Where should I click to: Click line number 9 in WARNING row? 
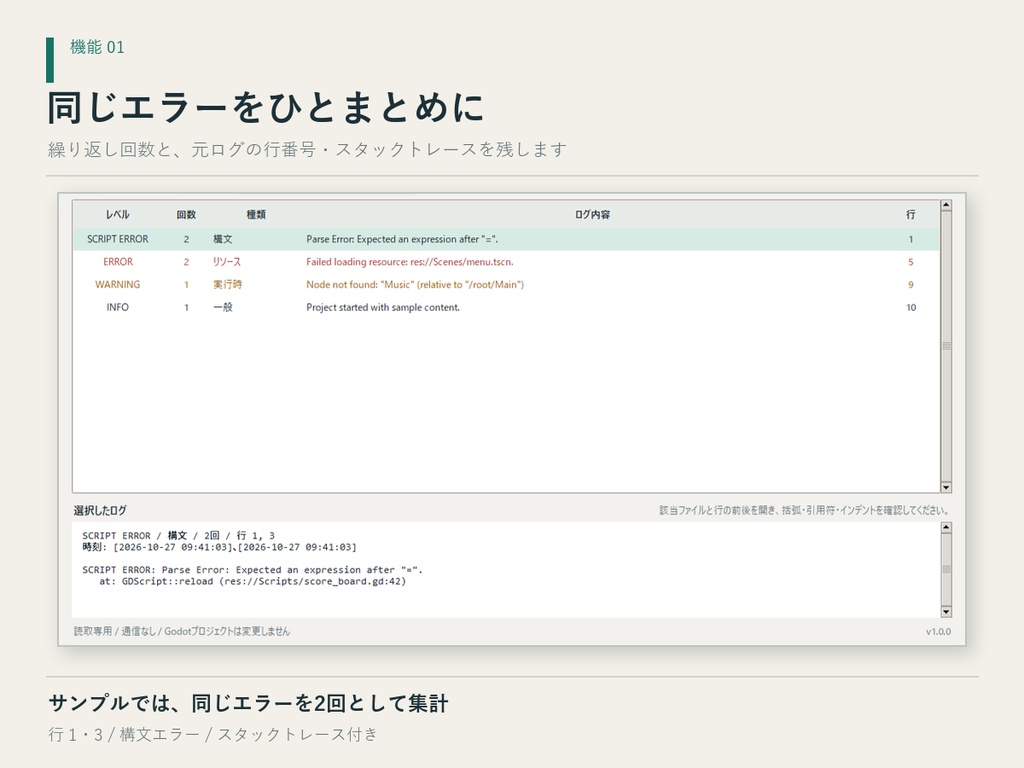(x=910, y=285)
